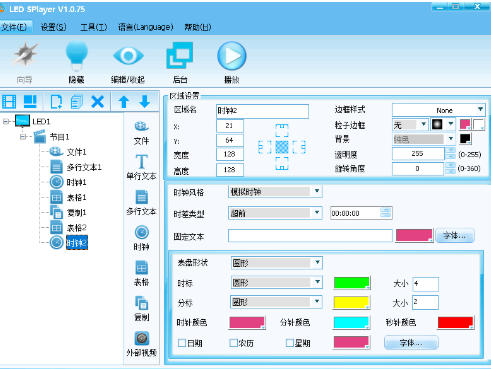Pick the green 时标 color swatch
This screenshot has width=491, height=369.
coord(352,283)
